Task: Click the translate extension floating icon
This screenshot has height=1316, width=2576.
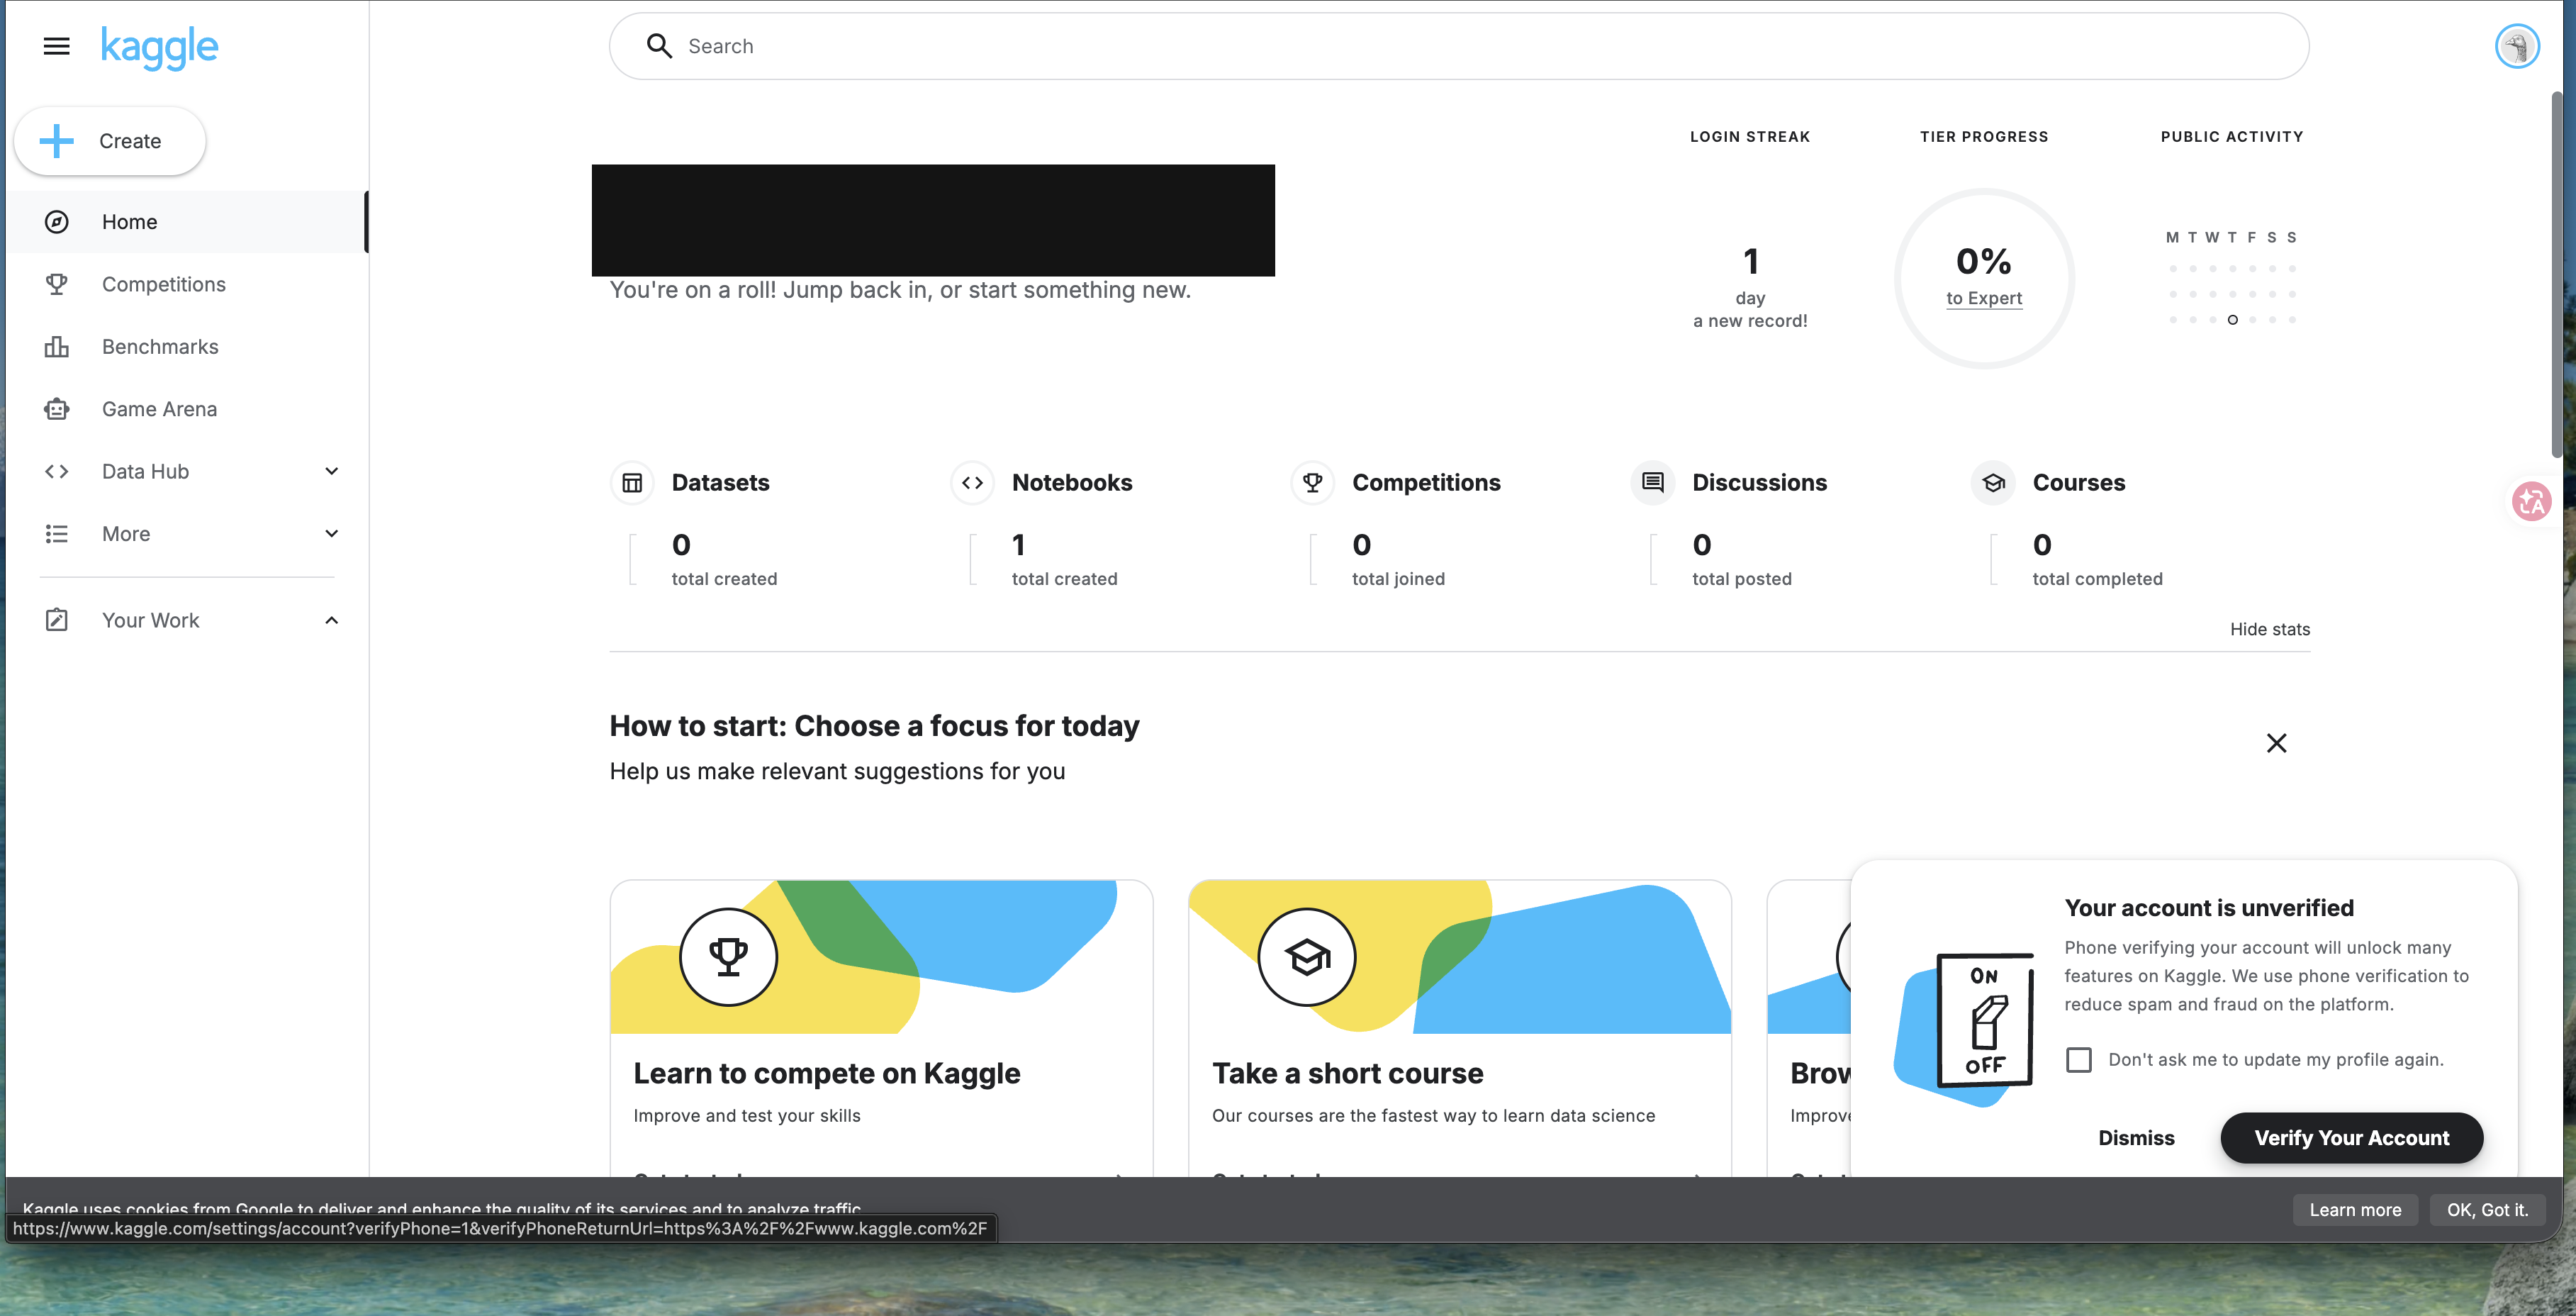Action: 2531,501
